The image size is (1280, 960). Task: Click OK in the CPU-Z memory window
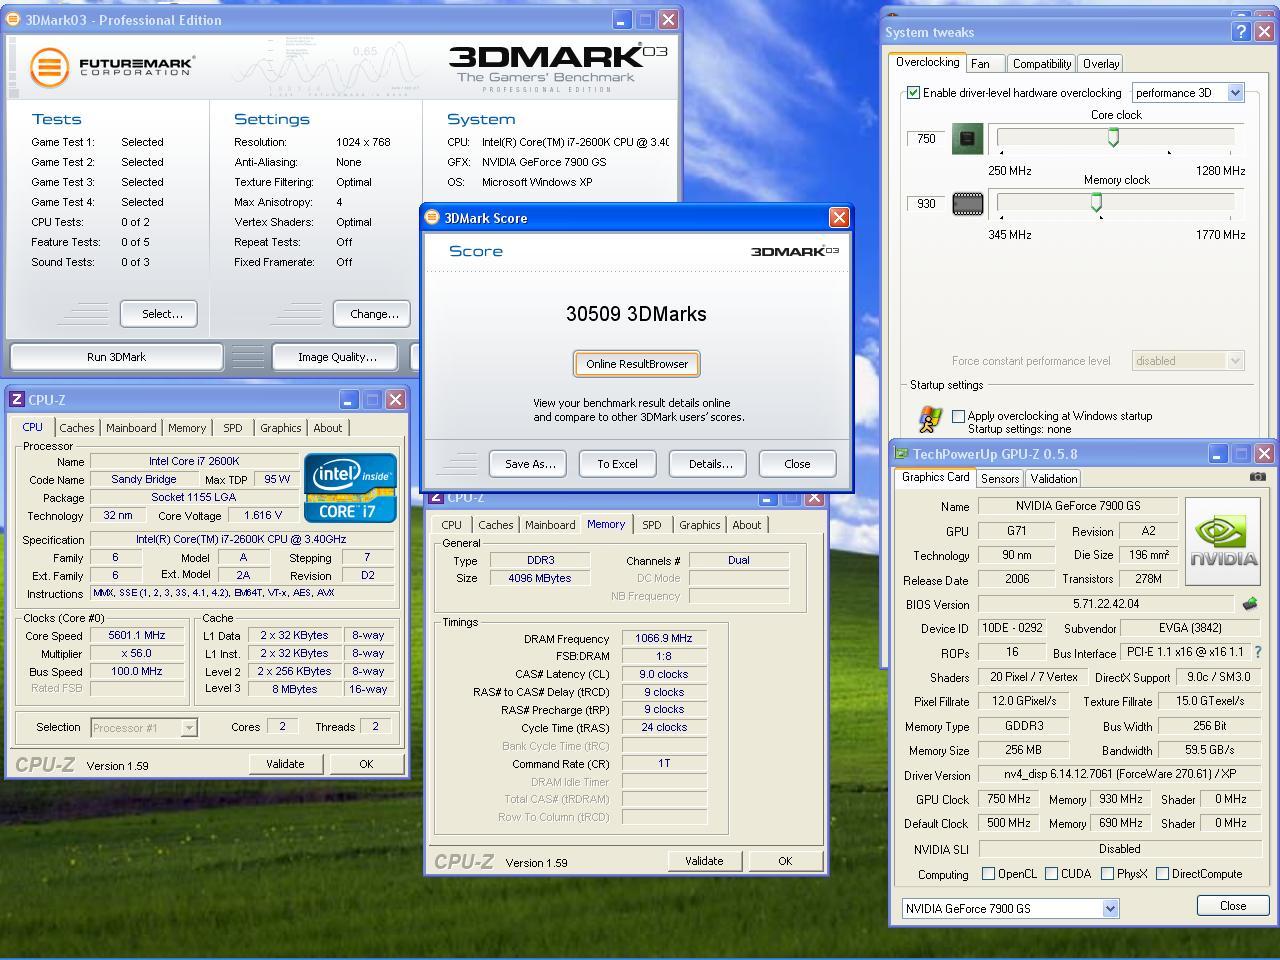785,861
